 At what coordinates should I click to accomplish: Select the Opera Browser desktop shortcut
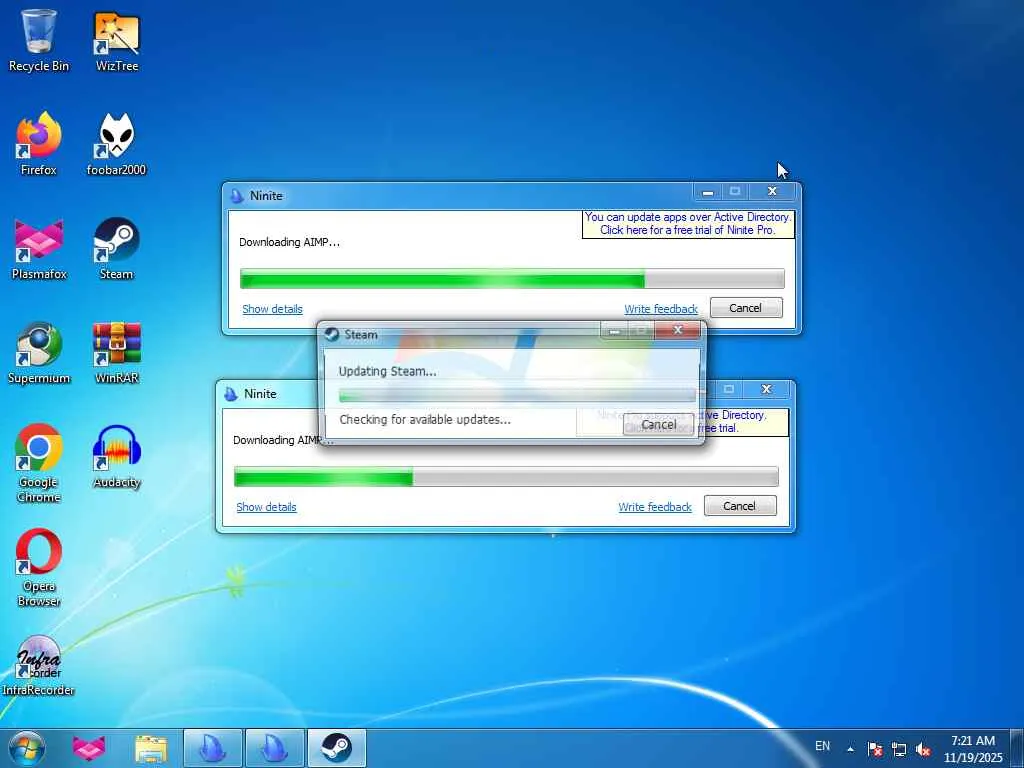click(x=39, y=567)
